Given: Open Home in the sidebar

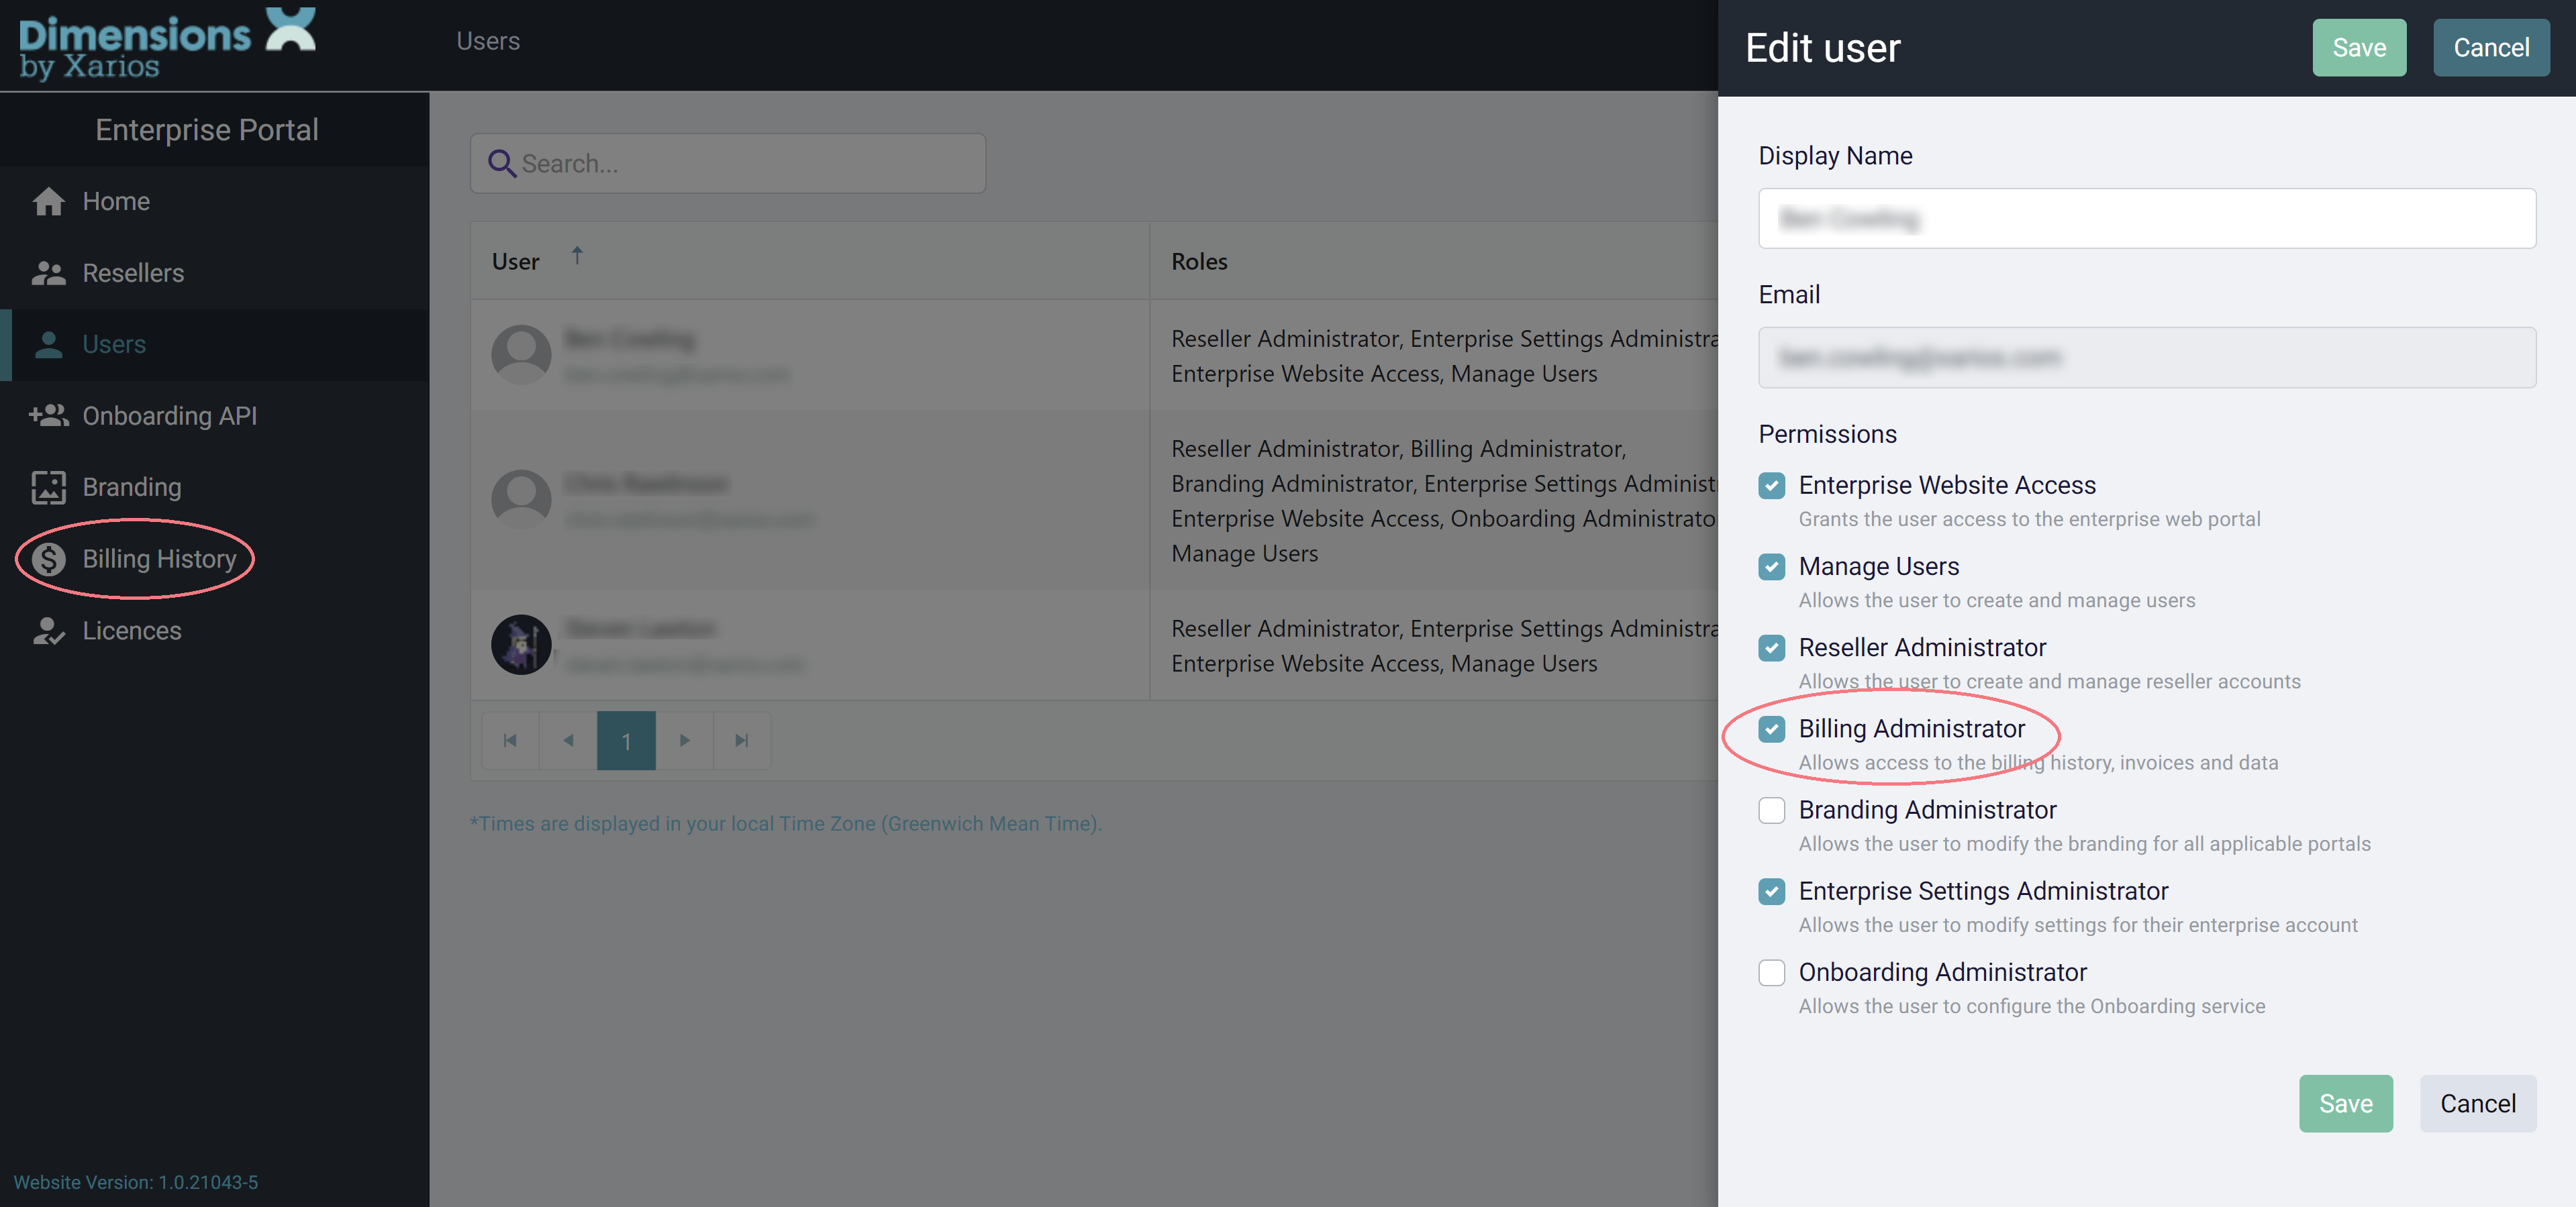Looking at the screenshot, I should 214,201.
